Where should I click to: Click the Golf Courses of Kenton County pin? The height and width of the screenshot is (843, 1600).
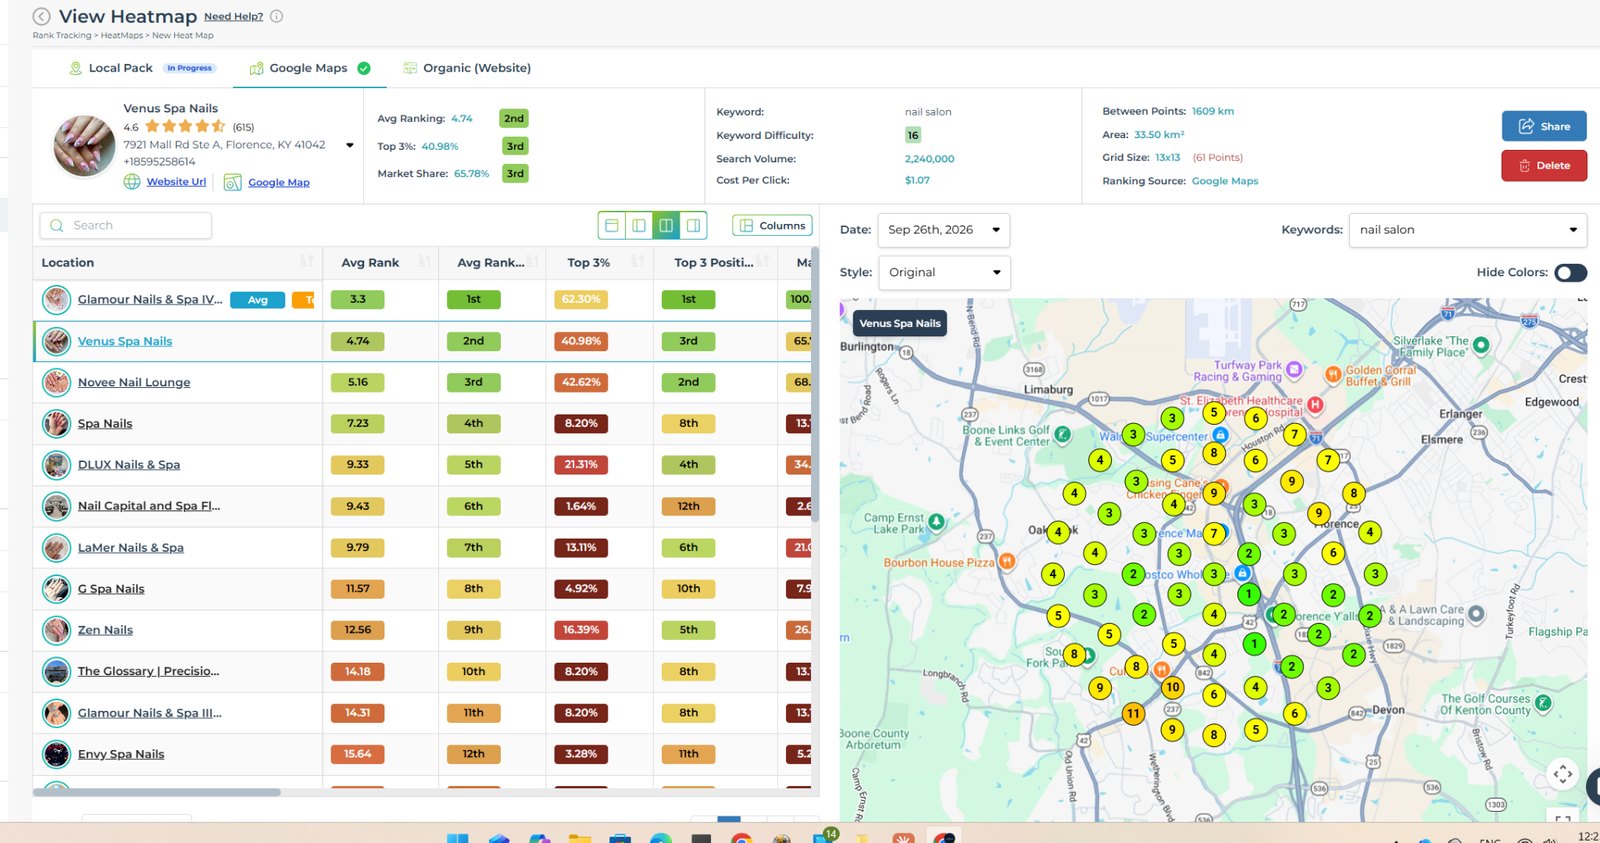pos(1543,704)
